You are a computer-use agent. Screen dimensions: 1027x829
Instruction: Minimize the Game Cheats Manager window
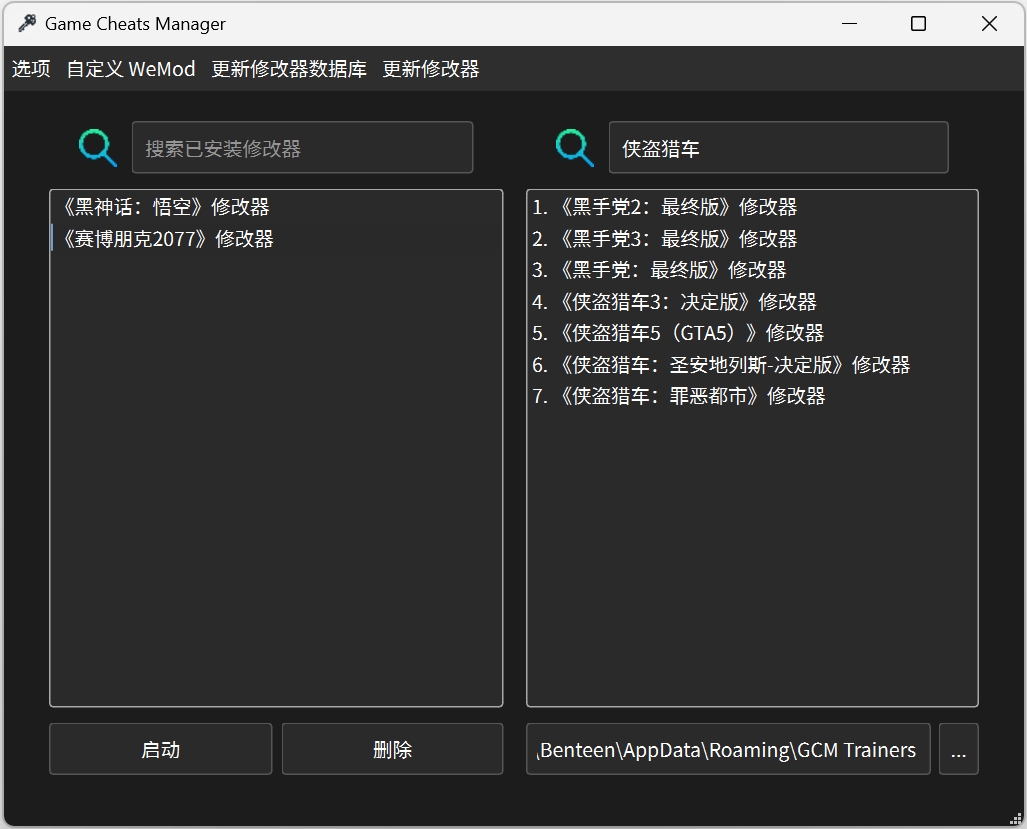[x=850, y=24]
